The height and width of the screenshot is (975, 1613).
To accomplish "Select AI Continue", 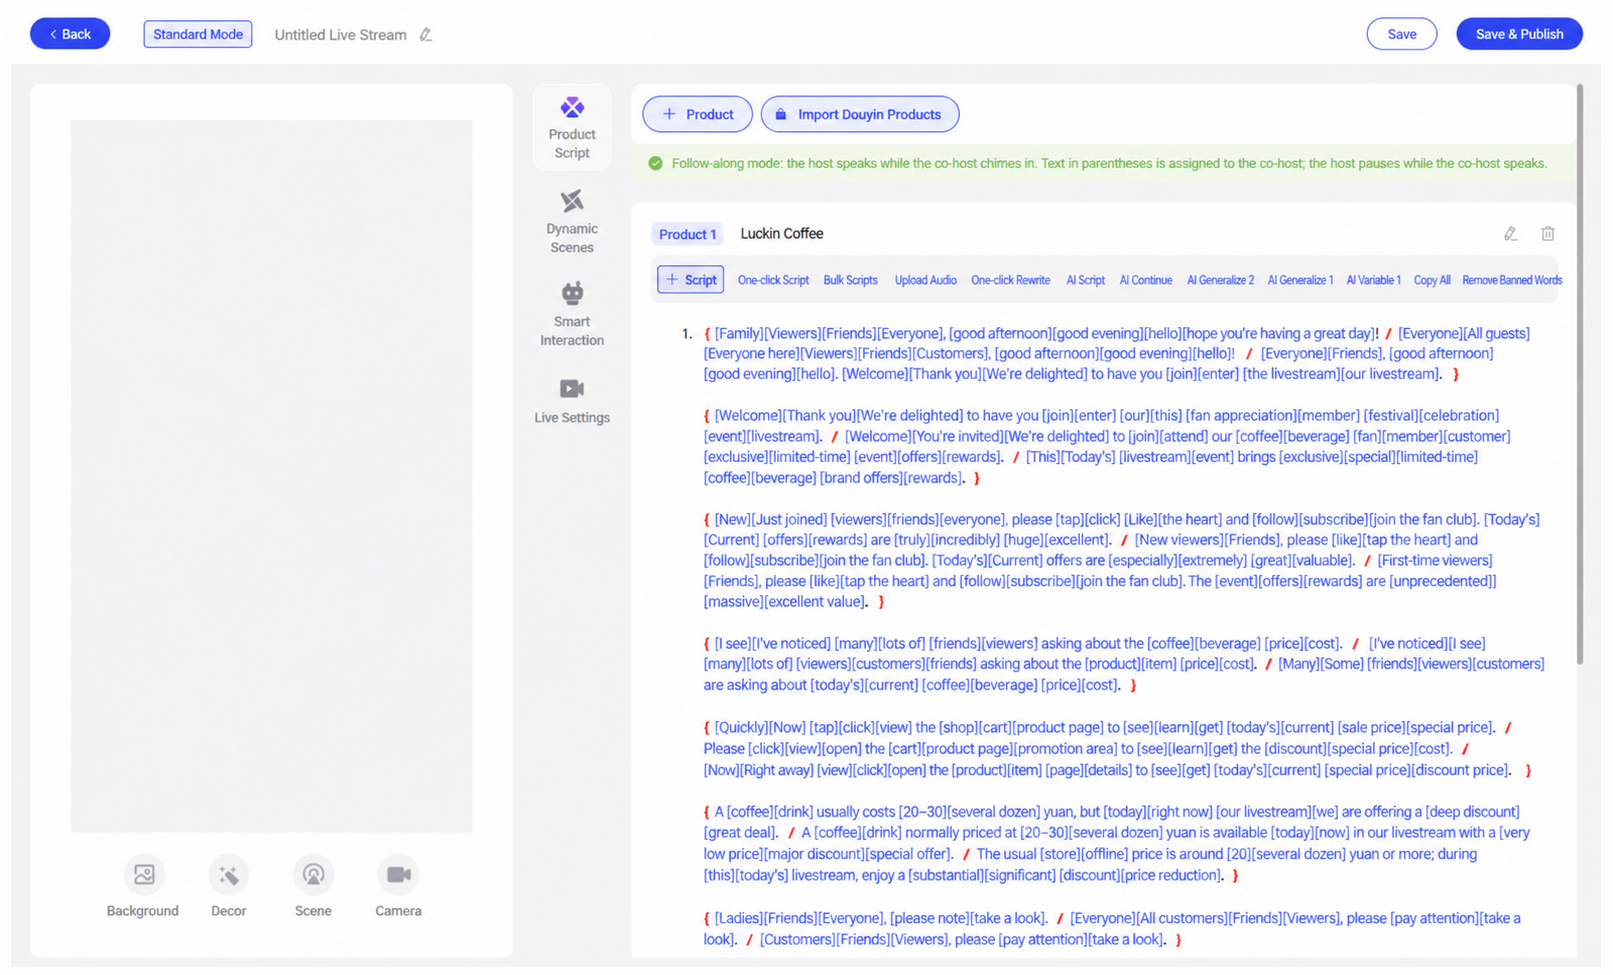I will pyautogui.click(x=1145, y=280).
